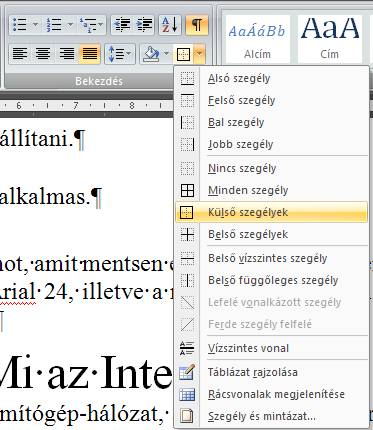Image resolution: width=373 pixels, height=430 pixels.
Task: Choose Belső függőleges szegély
Action: (271, 281)
